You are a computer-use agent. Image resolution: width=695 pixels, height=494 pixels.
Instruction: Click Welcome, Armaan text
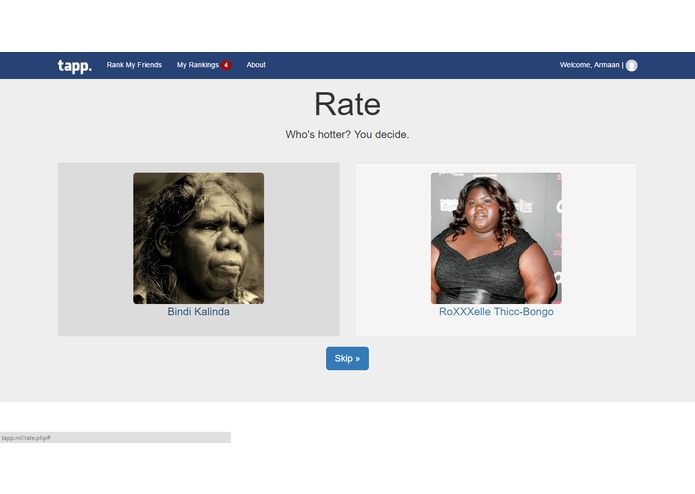coord(589,65)
